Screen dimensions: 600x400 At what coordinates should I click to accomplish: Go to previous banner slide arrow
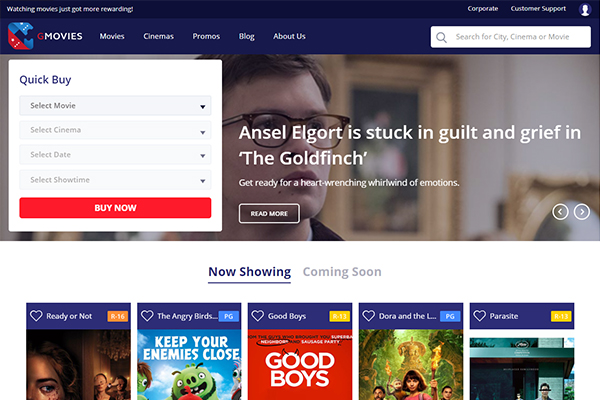click(560, 212)
